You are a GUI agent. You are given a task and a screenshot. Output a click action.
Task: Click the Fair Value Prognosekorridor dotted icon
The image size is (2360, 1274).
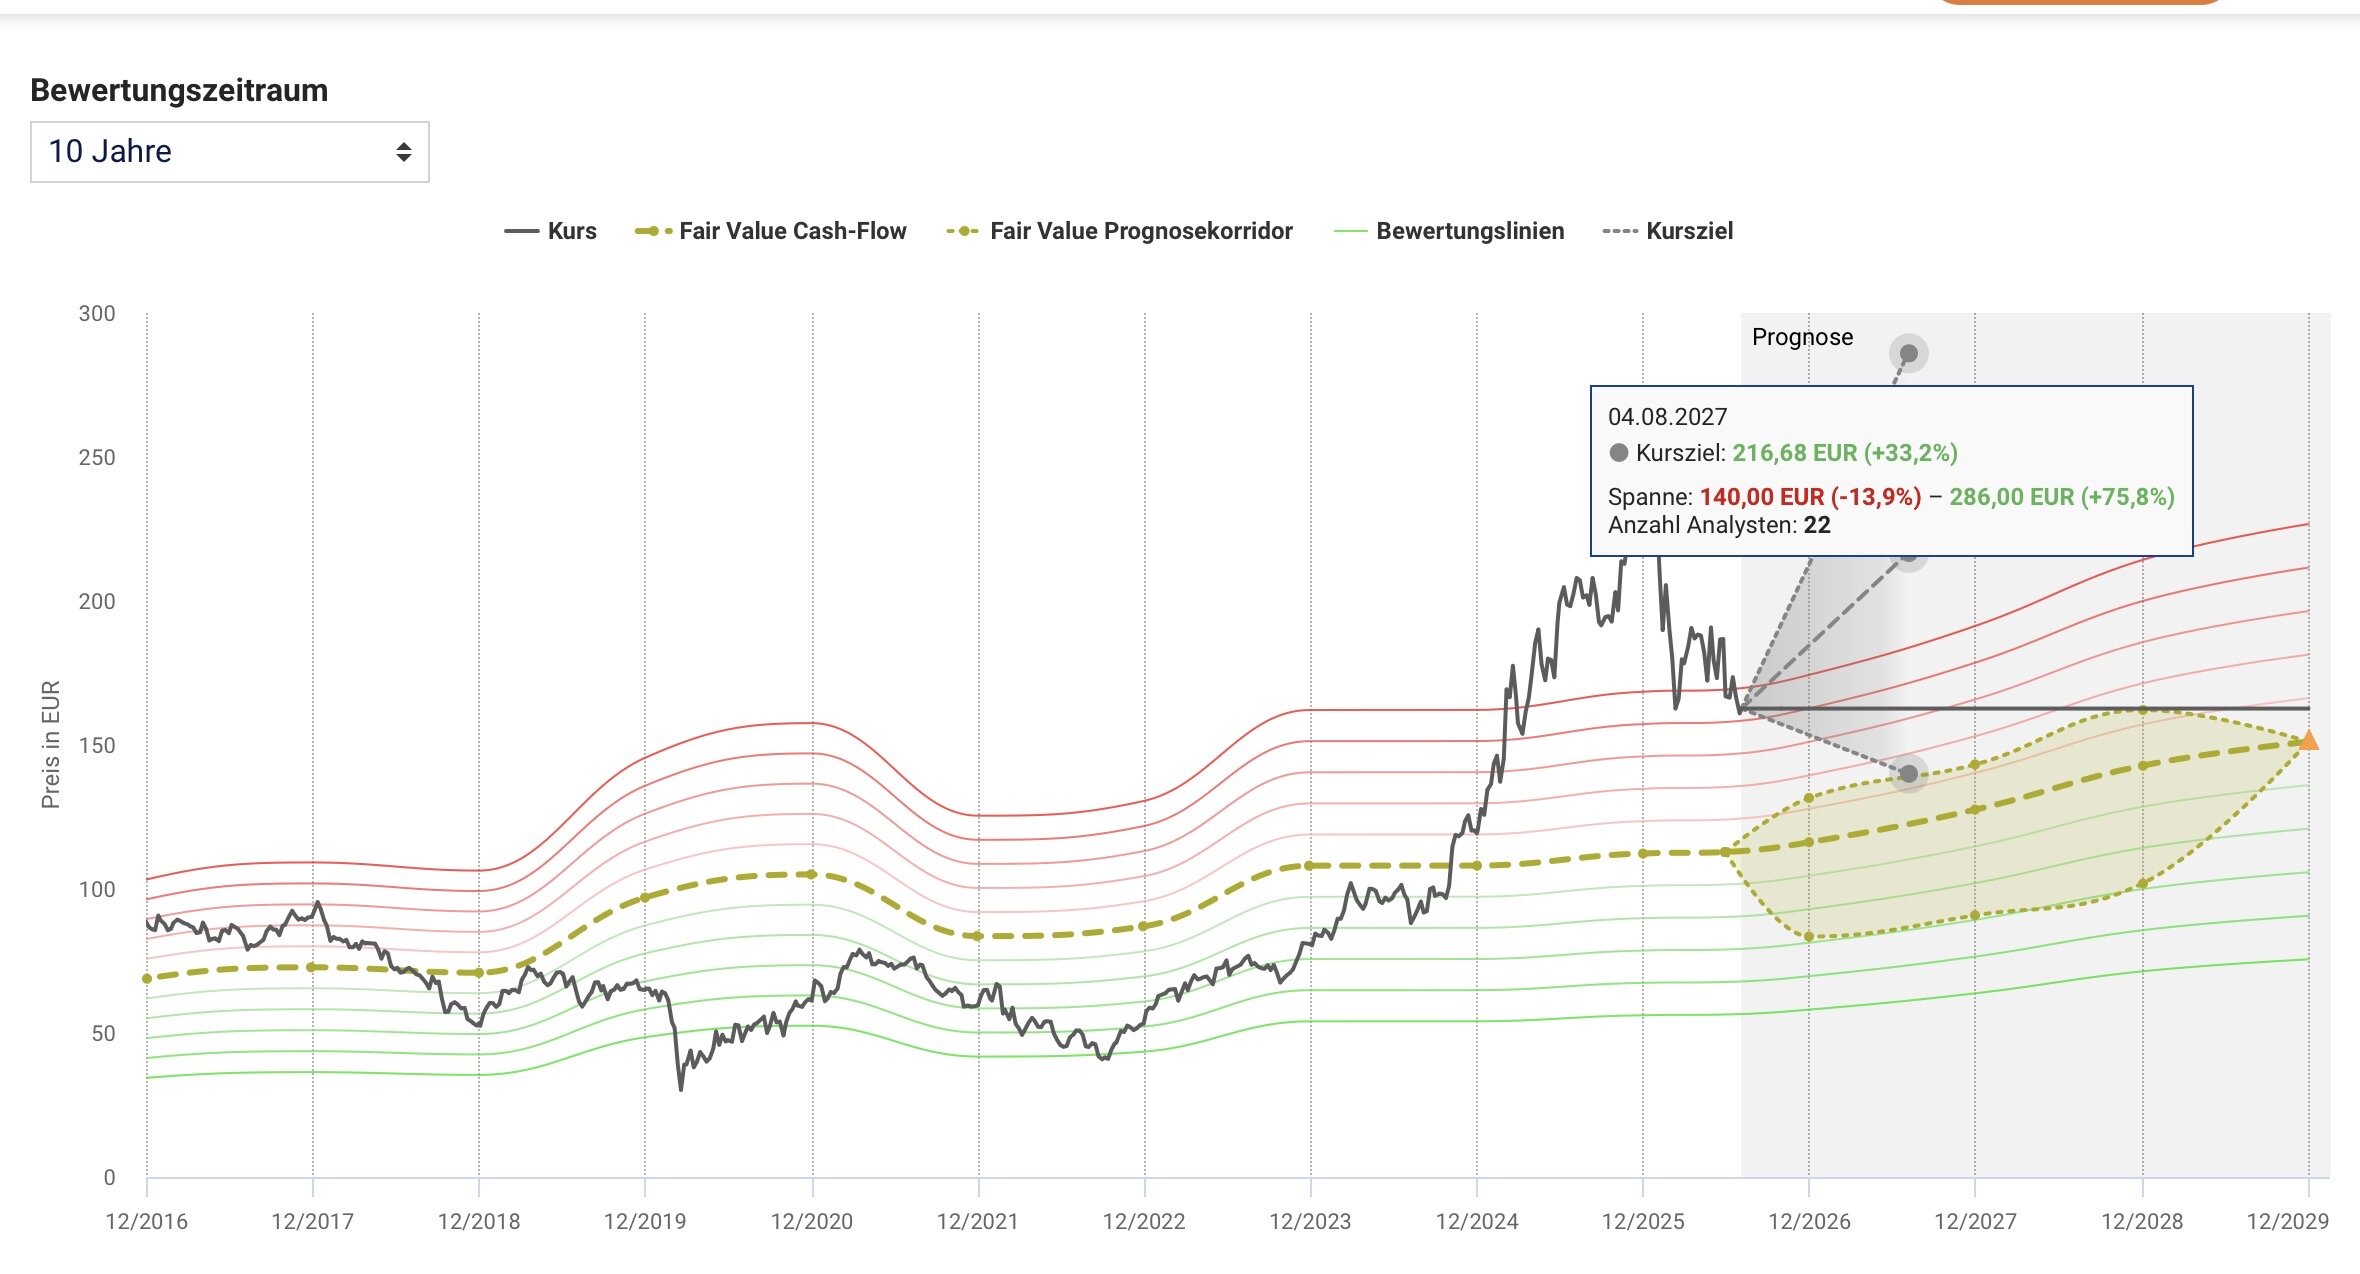click(963, 232)
